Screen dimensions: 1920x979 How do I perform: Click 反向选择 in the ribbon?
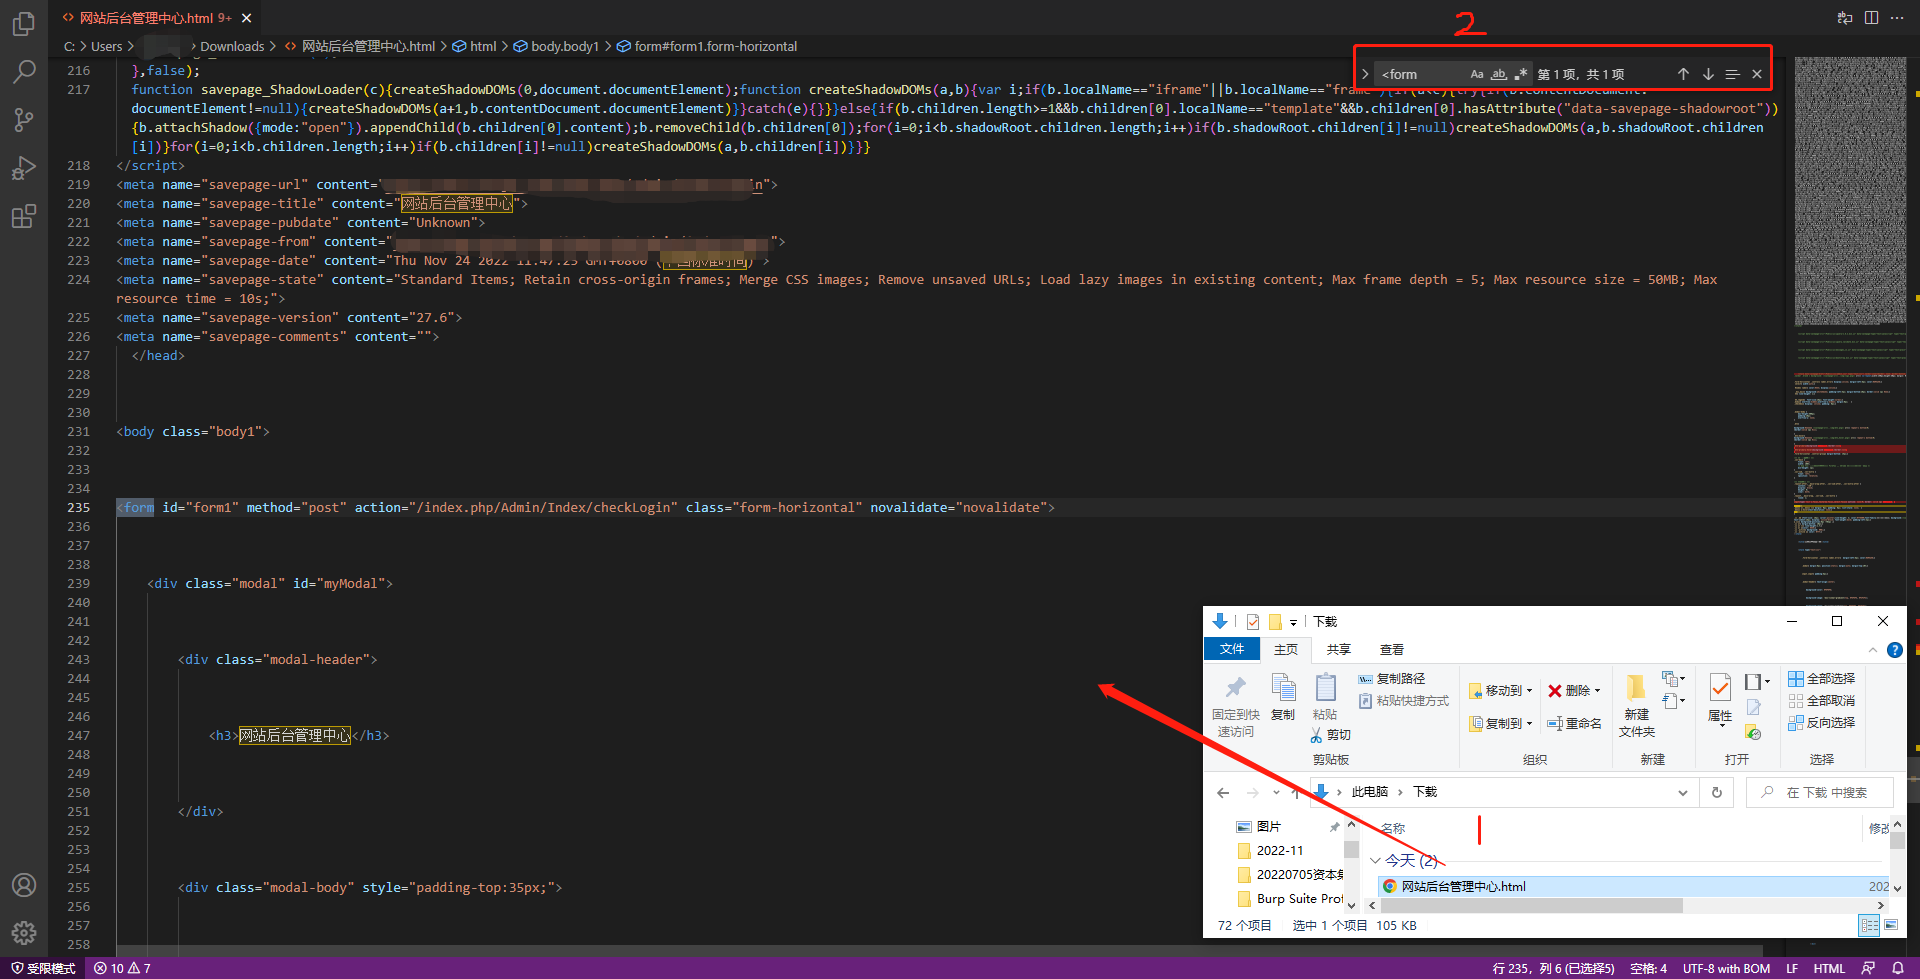click(x=1822, y=722)
